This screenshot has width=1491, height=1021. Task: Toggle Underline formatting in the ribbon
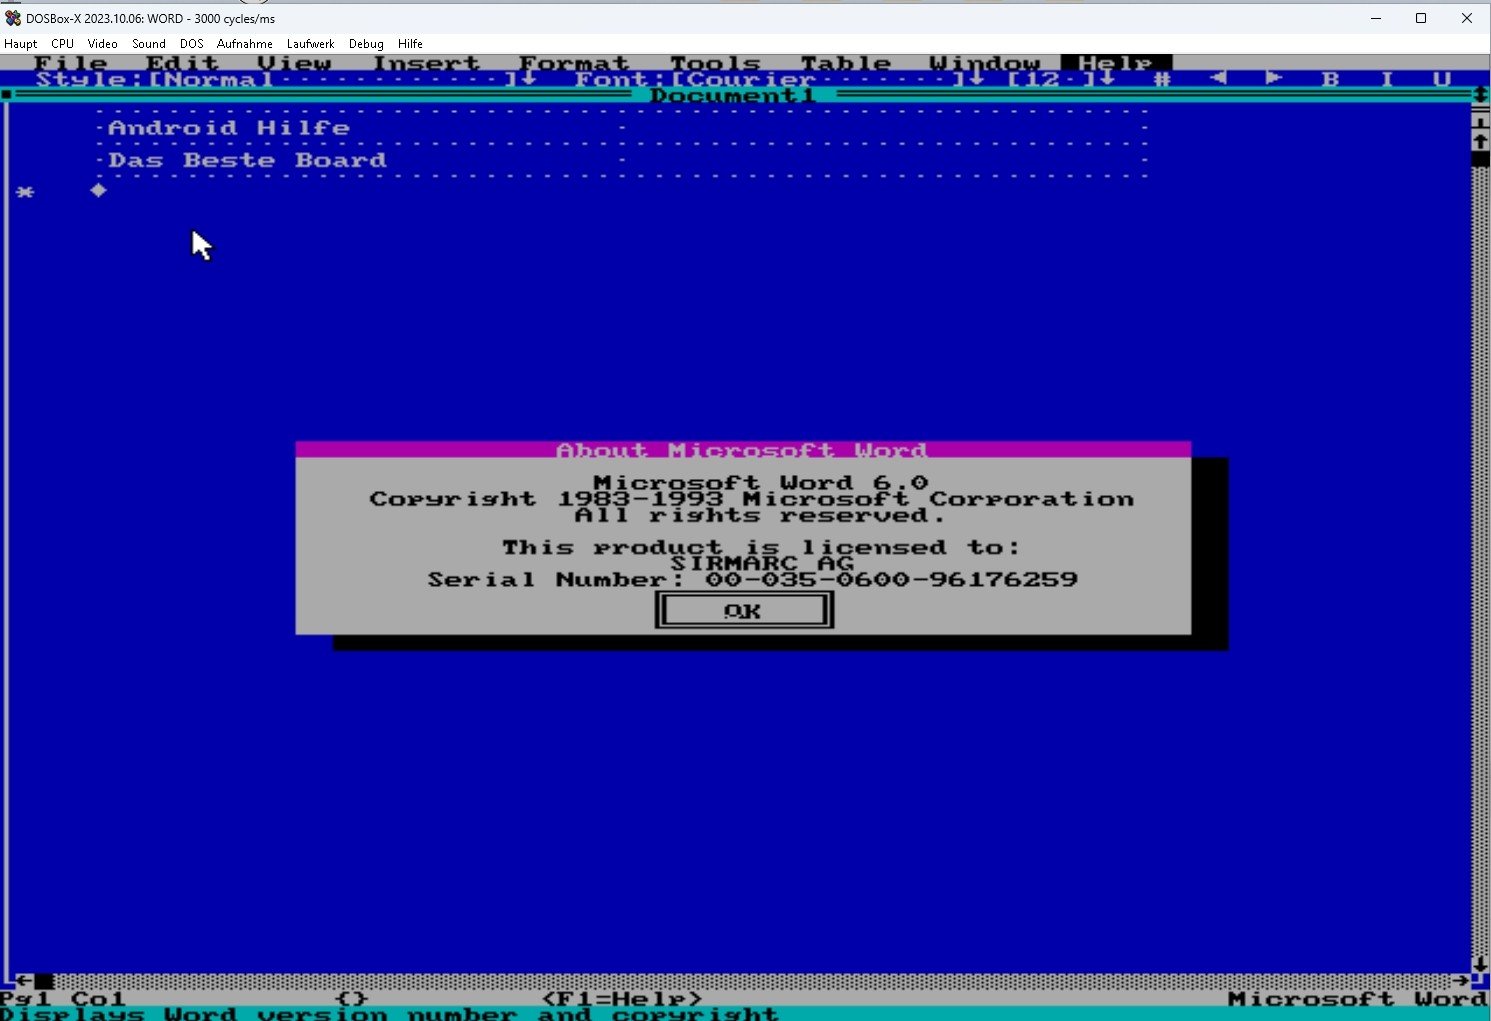tap(1441, 79)
